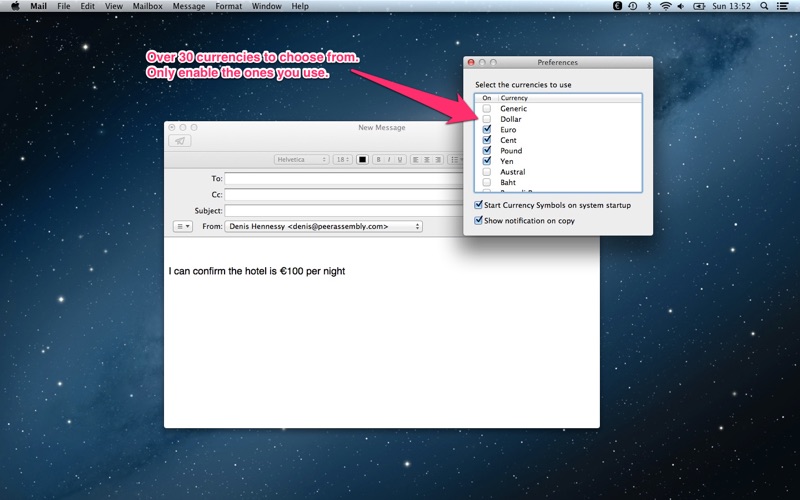
Task: Toggle italic formatting in New Message
Action: 389,160
